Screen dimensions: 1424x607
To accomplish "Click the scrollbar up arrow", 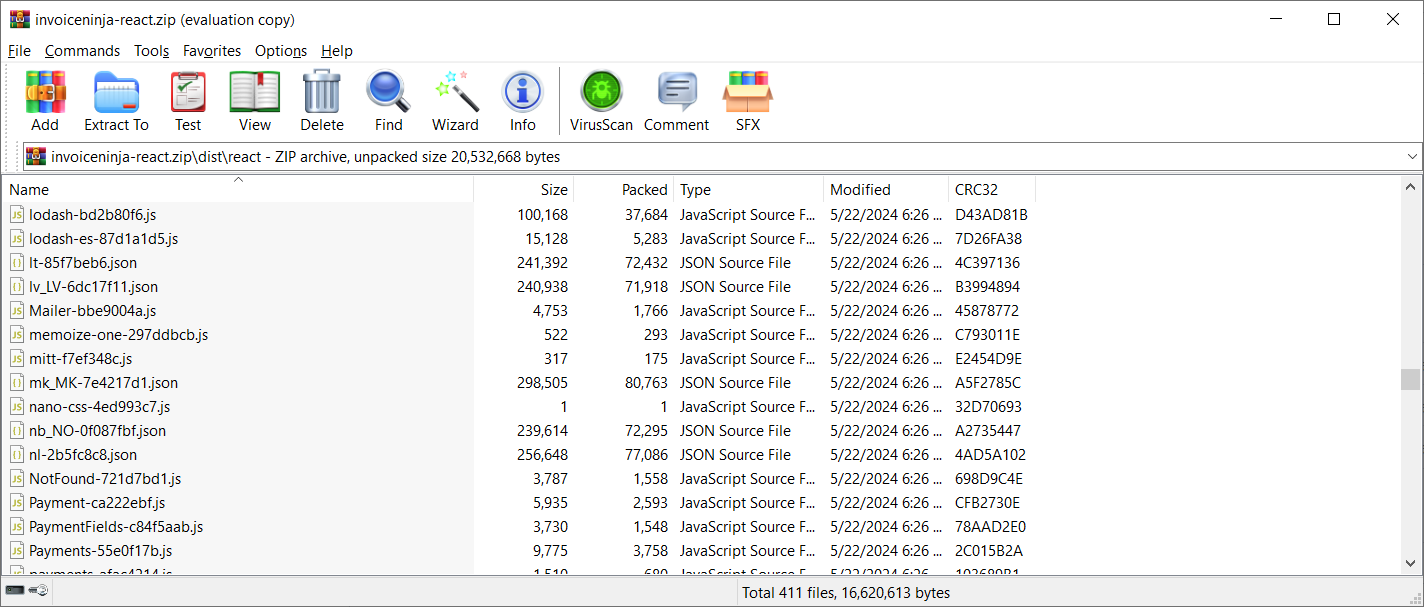I will point(1410,187).
